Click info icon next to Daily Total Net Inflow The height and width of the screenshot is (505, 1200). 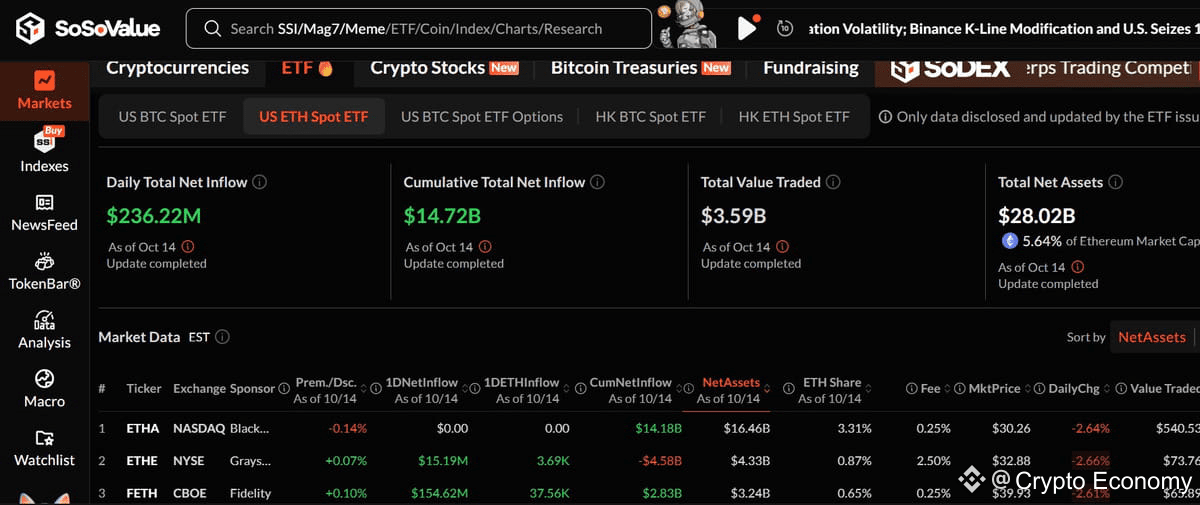click(260, 182)
